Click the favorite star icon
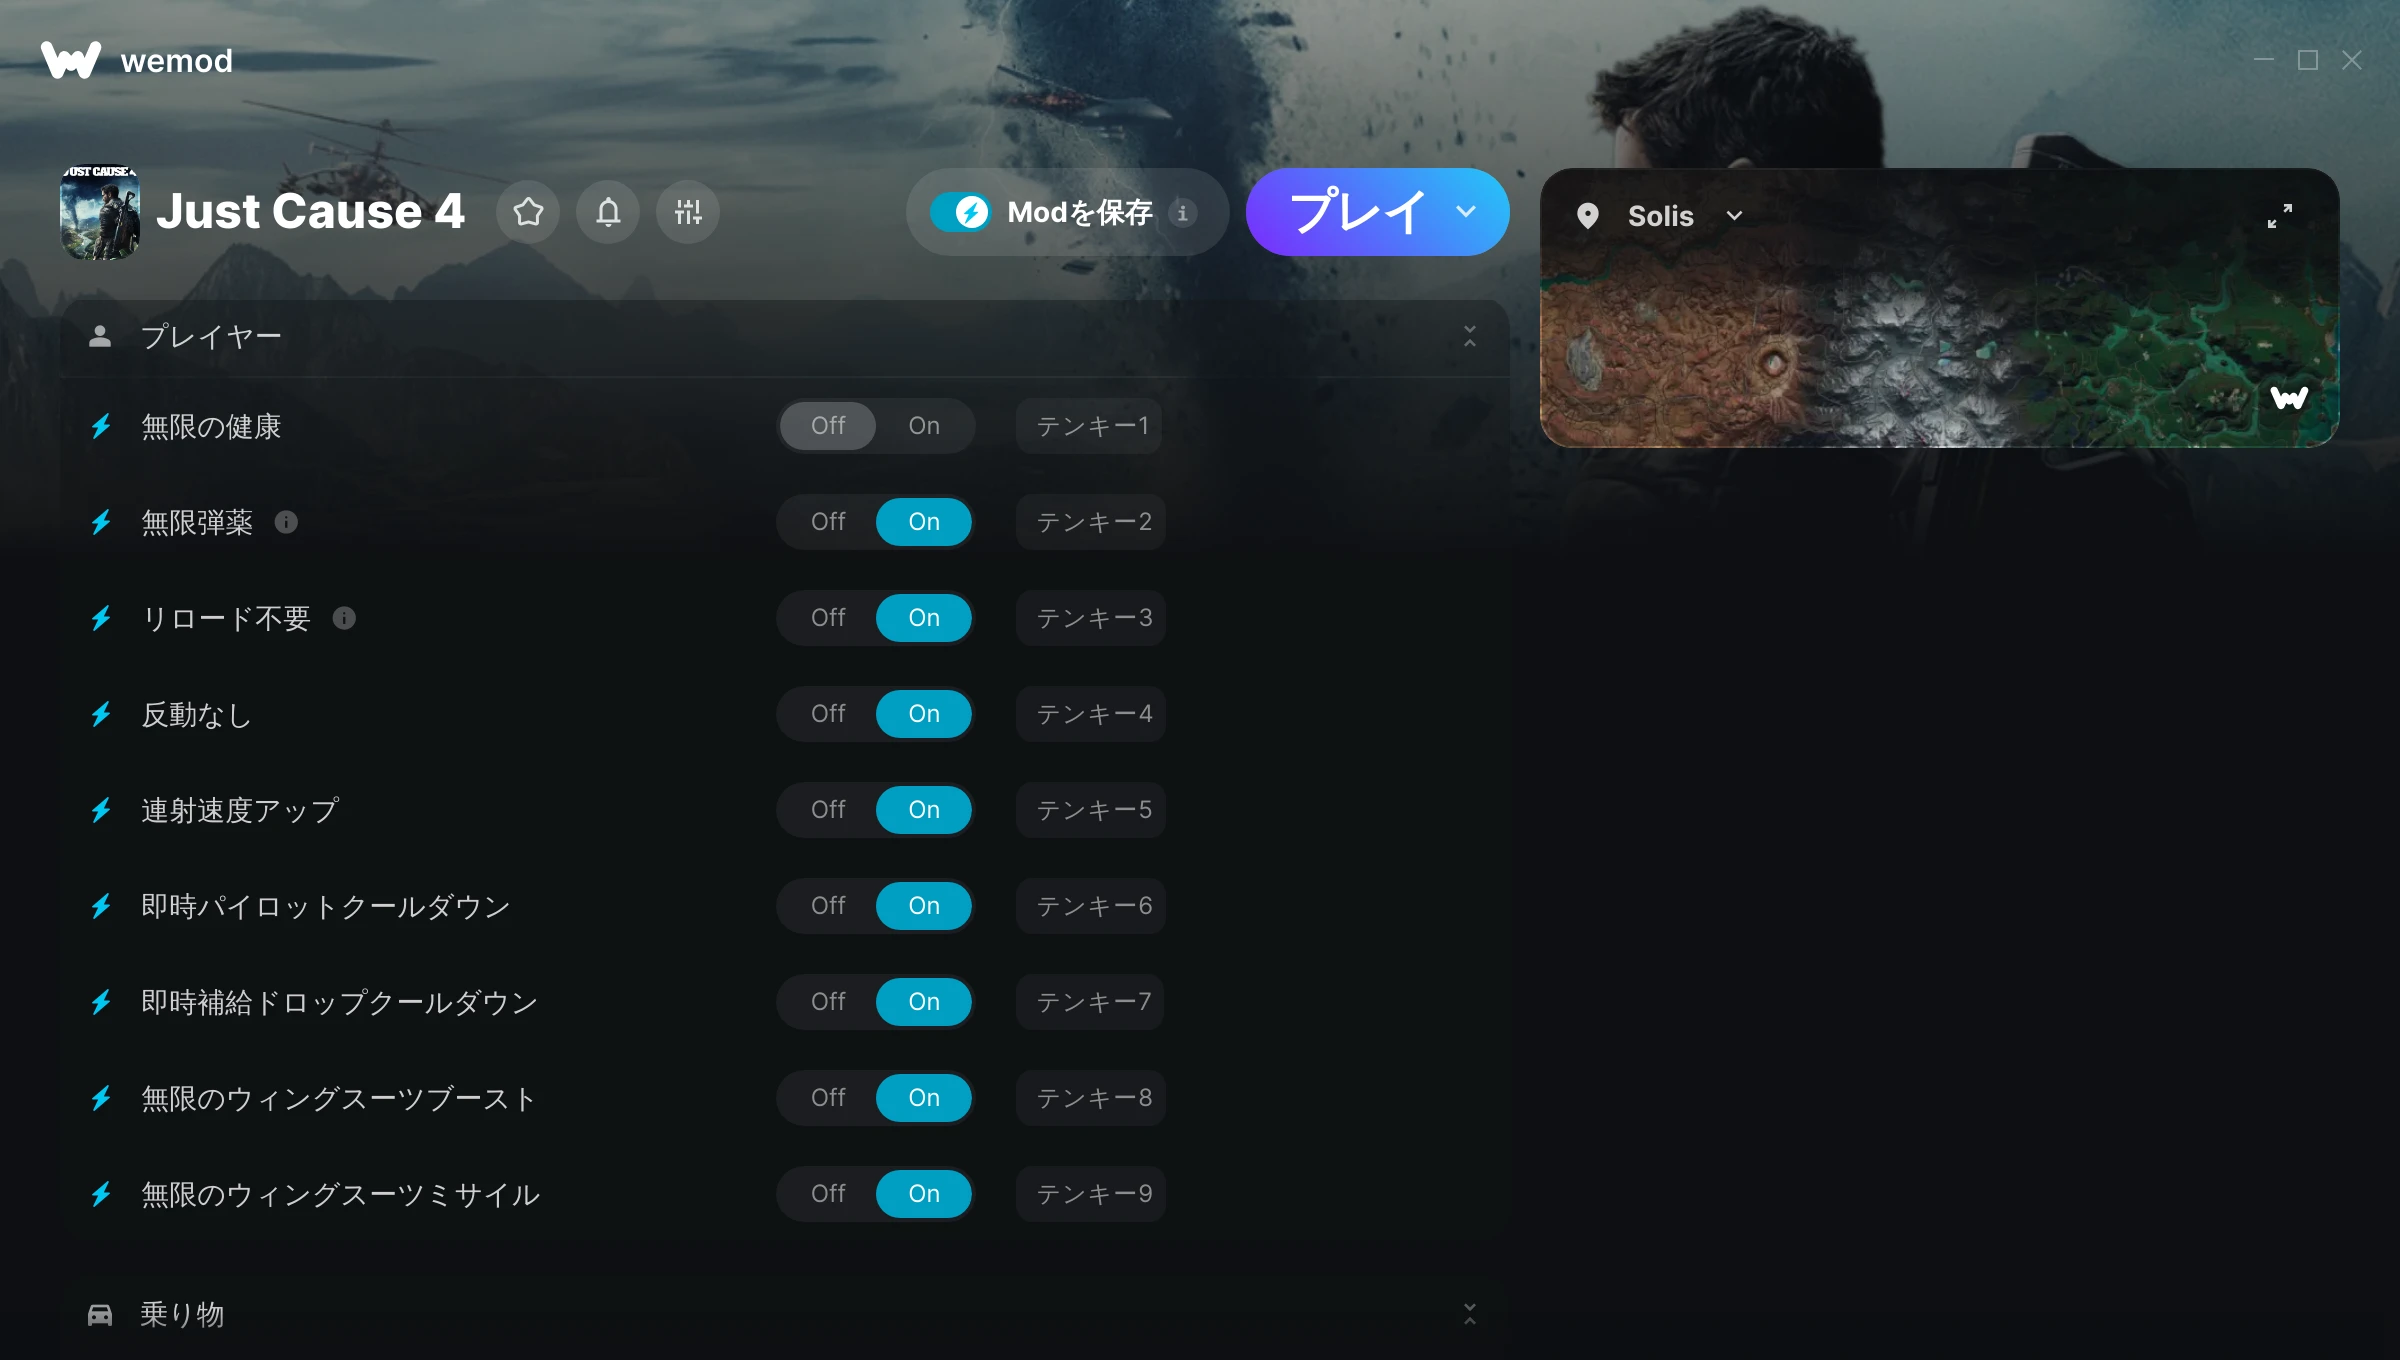The height and width of the screenshot is (1360, 2400). [x=528, y=212]
